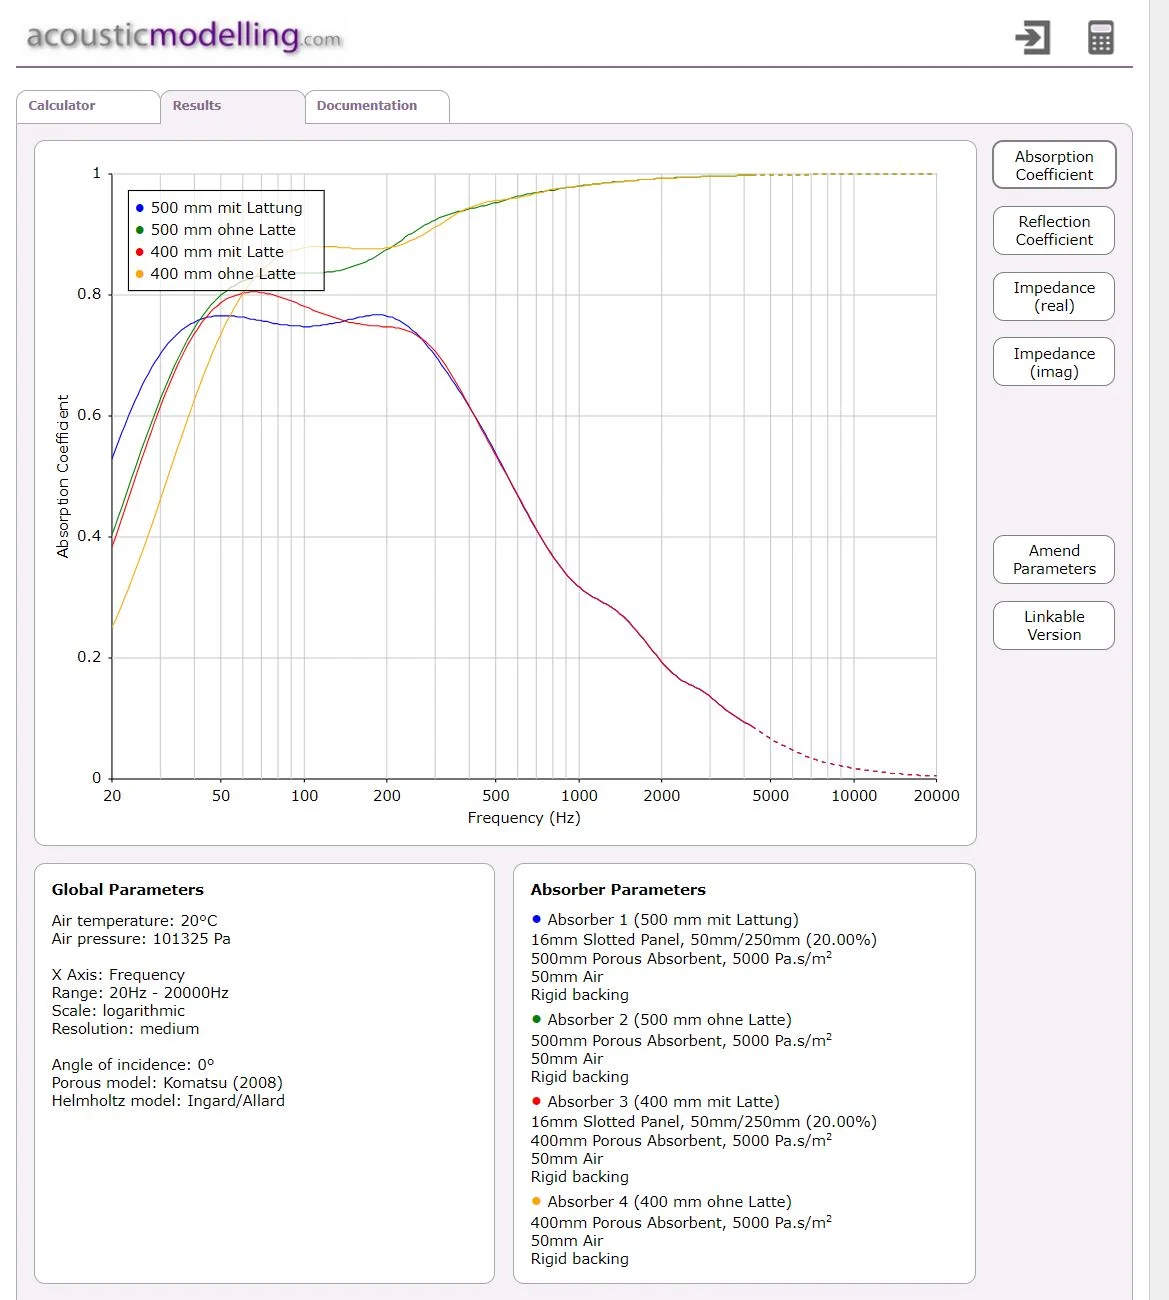Click 'Porous model: Komatsu (2008)' text
1169x1300 pixels.
(167, 1083)
